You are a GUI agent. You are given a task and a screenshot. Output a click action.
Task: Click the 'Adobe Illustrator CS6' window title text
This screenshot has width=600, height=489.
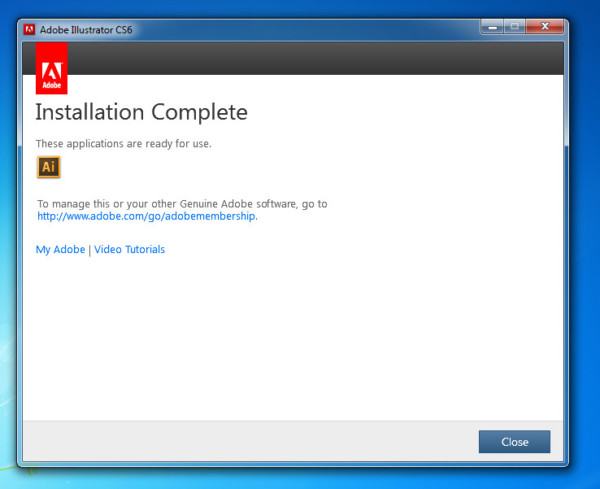pos(85,30)
